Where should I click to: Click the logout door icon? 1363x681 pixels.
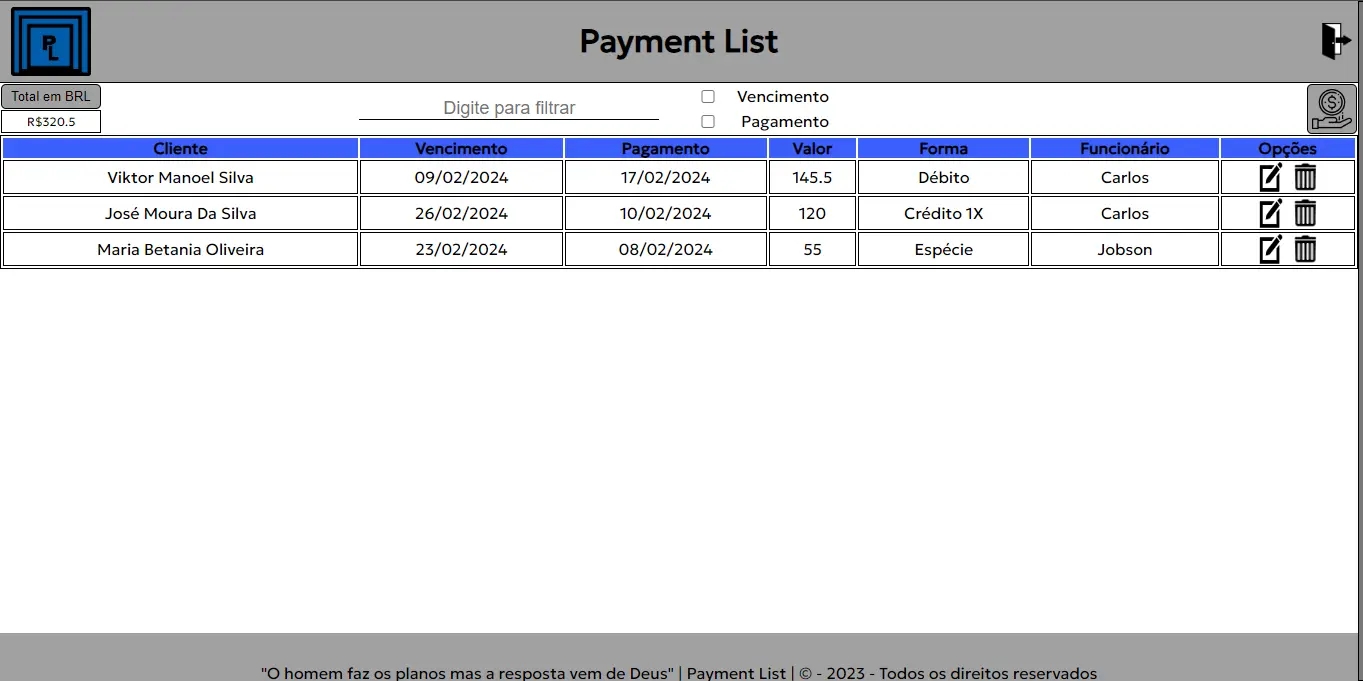coord(1336,41)
